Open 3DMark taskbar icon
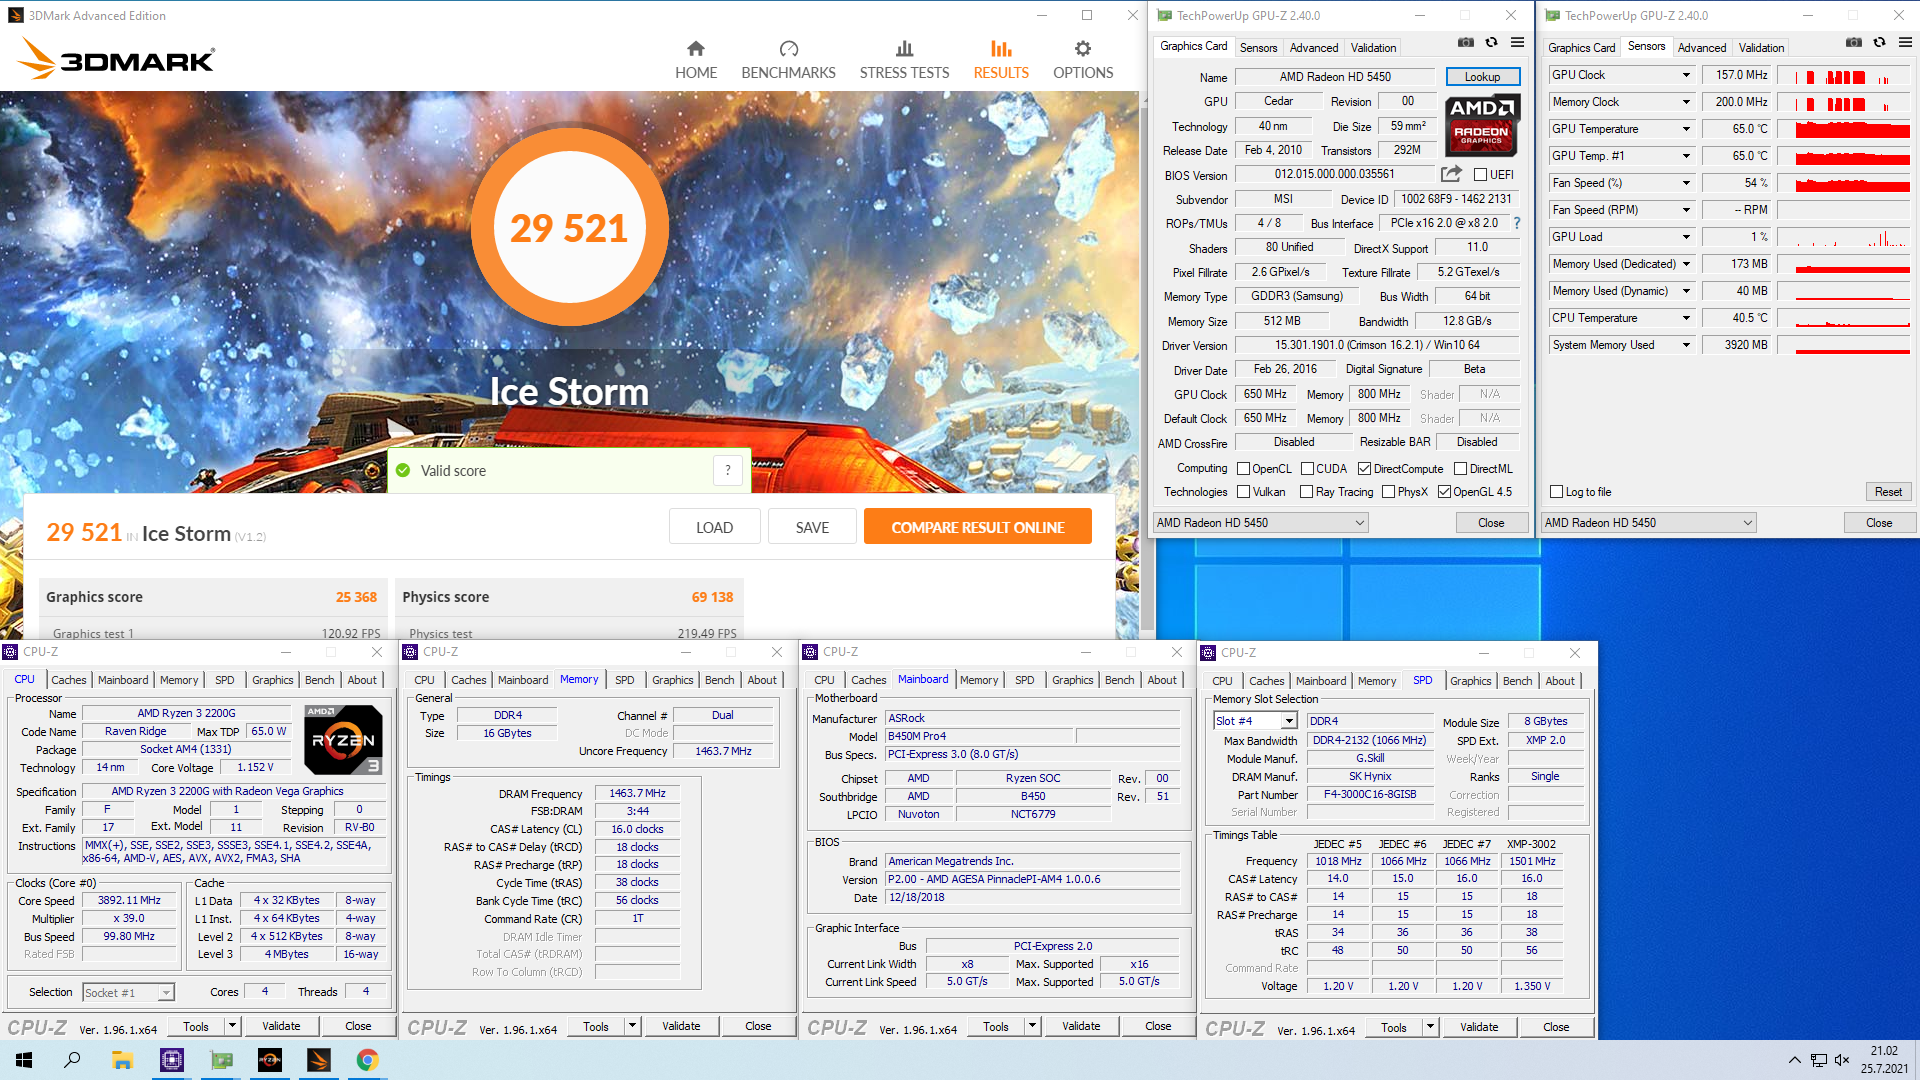Viewport: 1920px width, 1080px height. pyautogui.click(x=319, y=1060)
